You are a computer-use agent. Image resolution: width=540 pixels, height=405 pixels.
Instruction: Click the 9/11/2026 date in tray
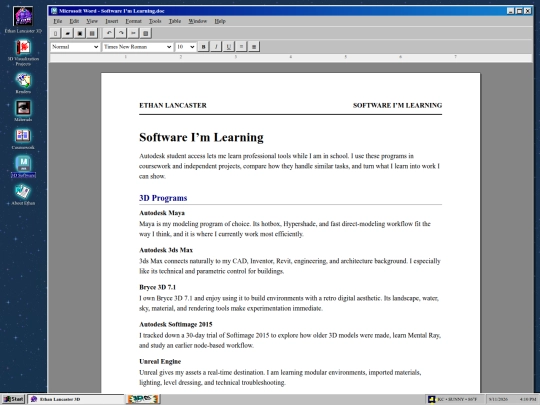click(x=498, y=399)
